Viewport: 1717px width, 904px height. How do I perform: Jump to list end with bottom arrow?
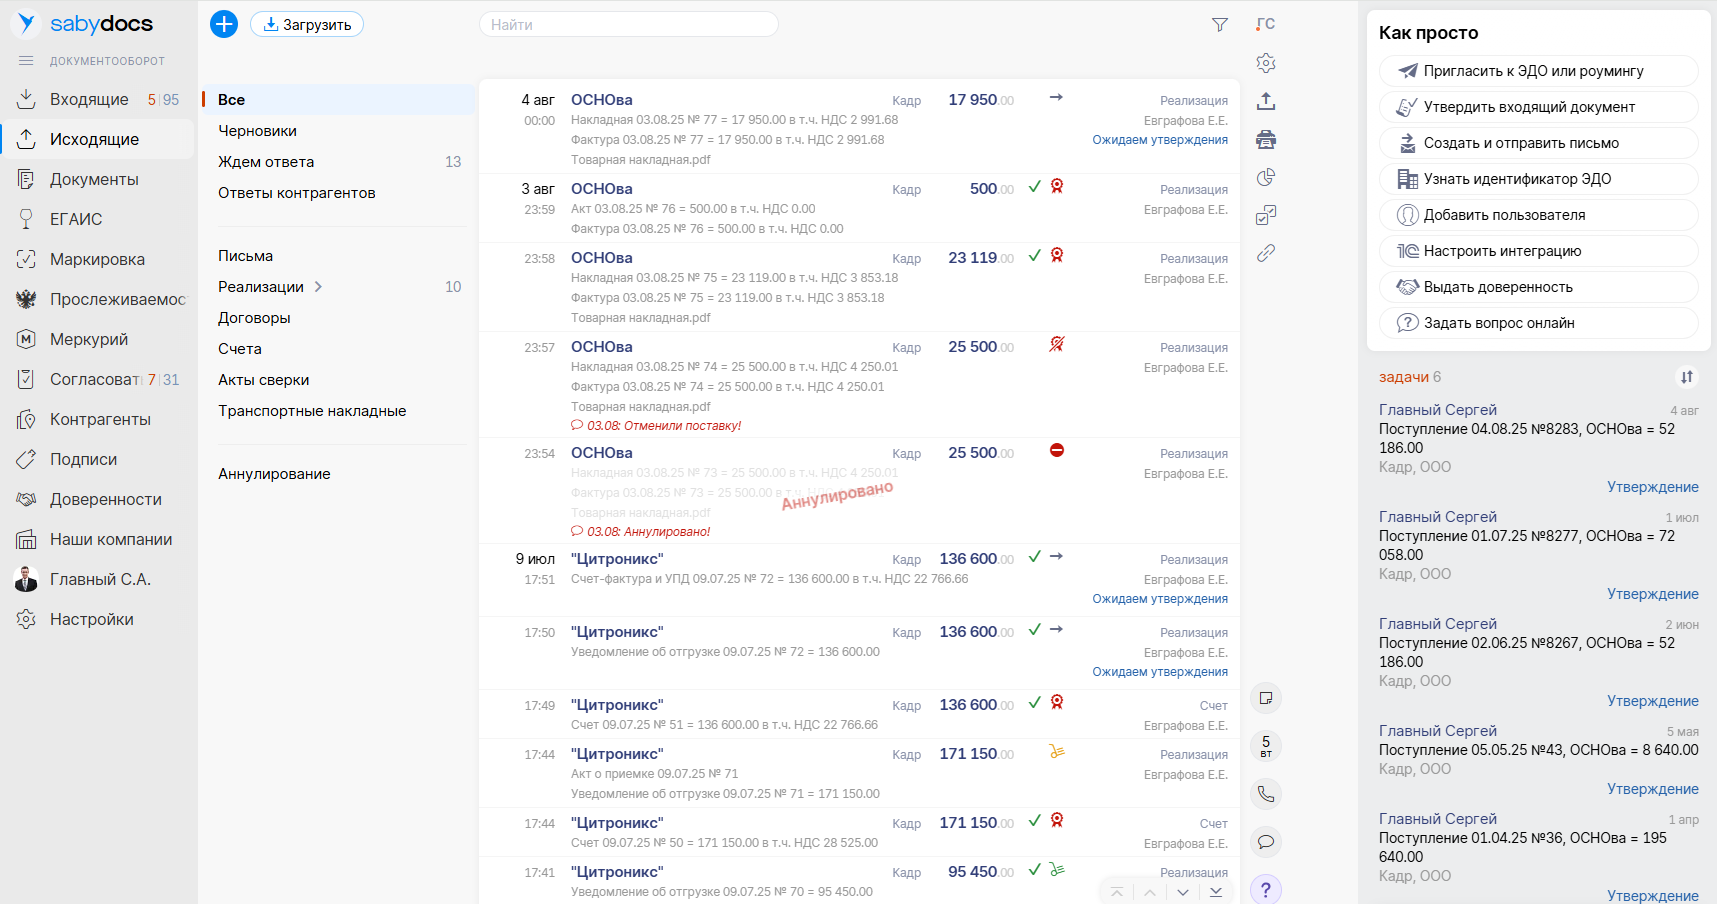(1216, 892)
